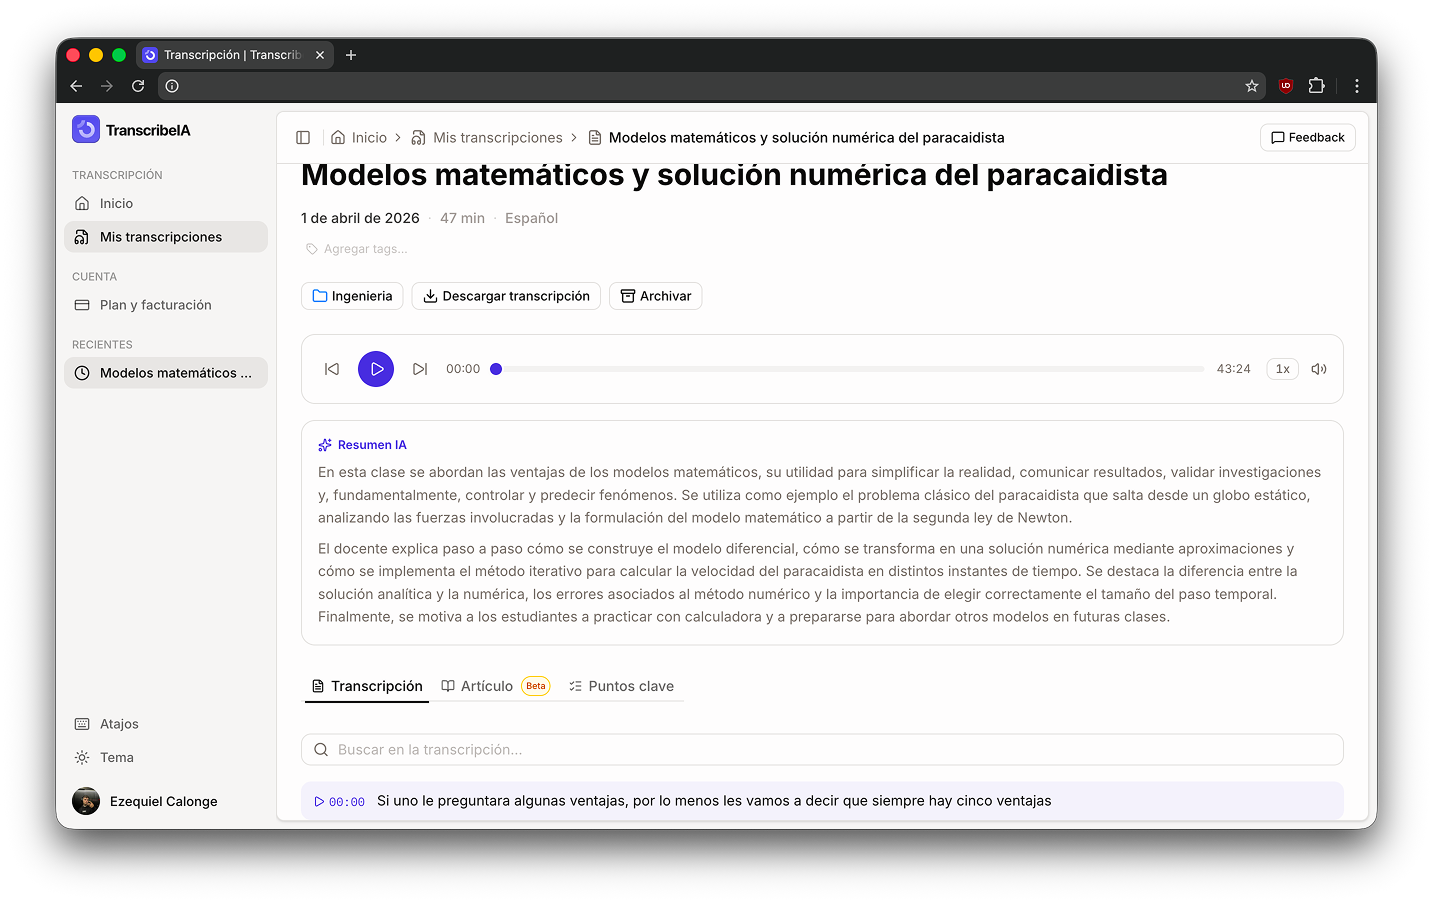Screen dimensions: 1433x903
Task: Click Descargar transcripción
Action: click(506, 295)
